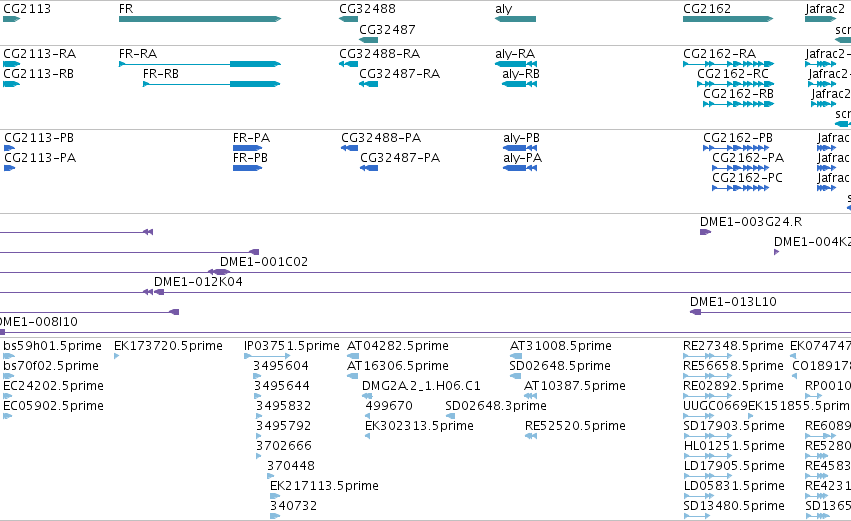Click the CG2113 gene label

click(27, 9)
